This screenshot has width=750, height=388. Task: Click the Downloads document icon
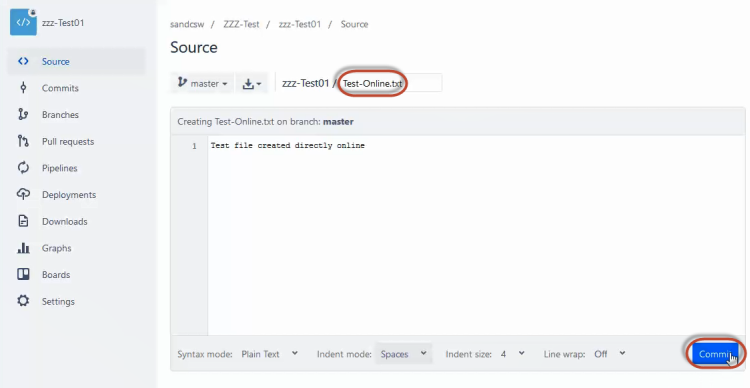(23, 221)
